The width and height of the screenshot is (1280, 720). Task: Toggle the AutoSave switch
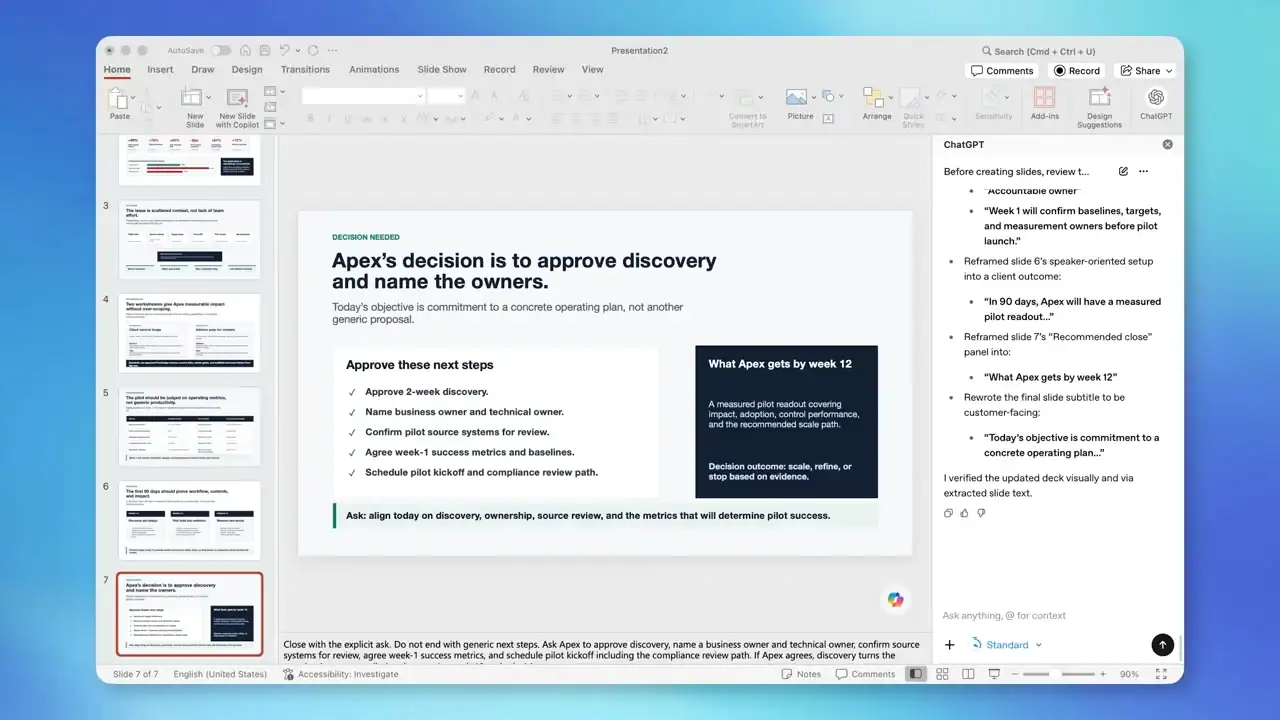(220, 50)
